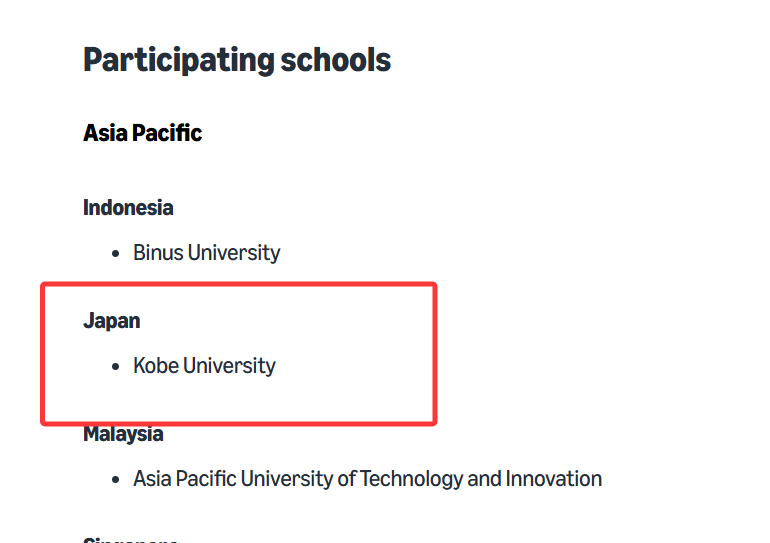
Task: Click the word "schools" in the title
Action: [x=335, y=60]
